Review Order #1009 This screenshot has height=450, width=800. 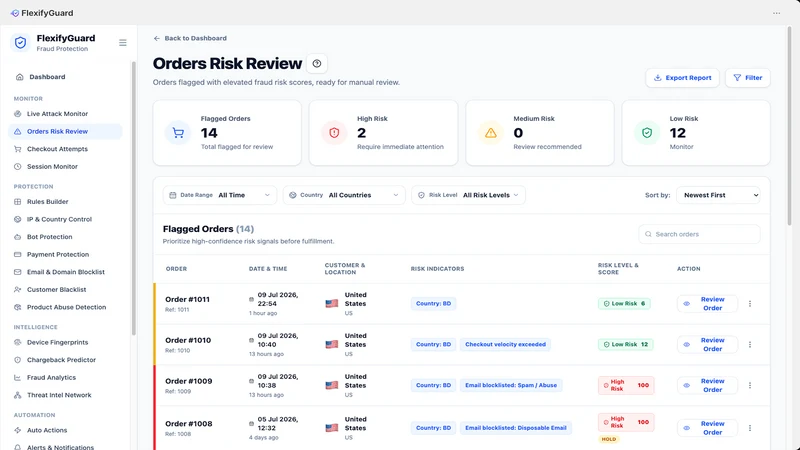tap(707, 385)
